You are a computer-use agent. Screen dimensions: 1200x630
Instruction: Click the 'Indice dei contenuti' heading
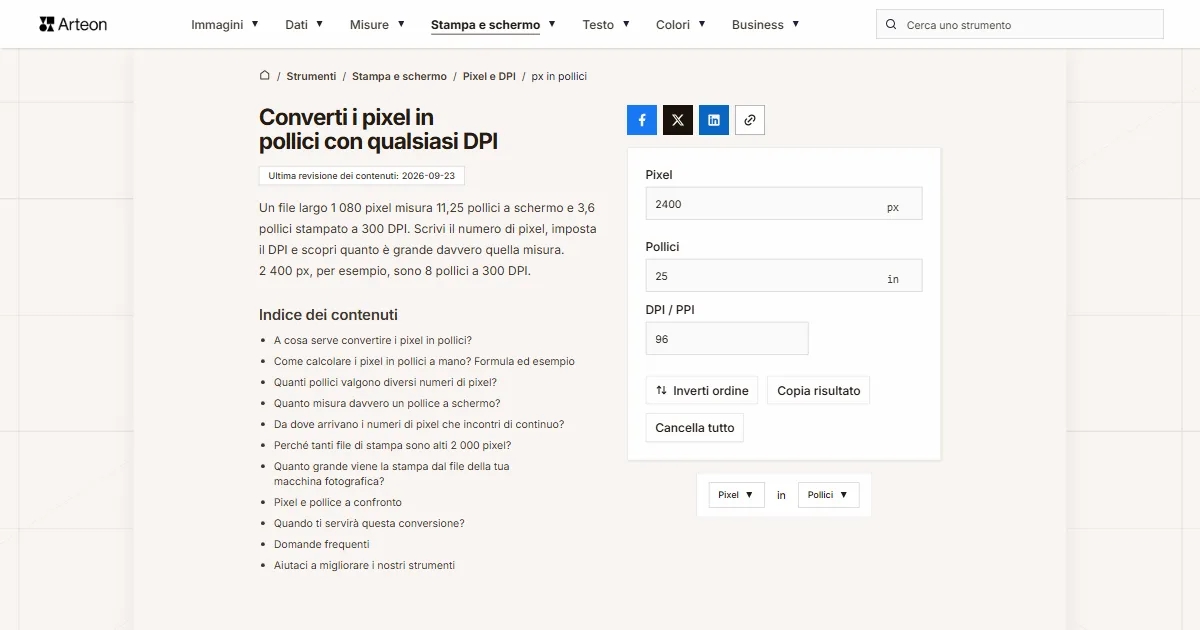point(328,315)
